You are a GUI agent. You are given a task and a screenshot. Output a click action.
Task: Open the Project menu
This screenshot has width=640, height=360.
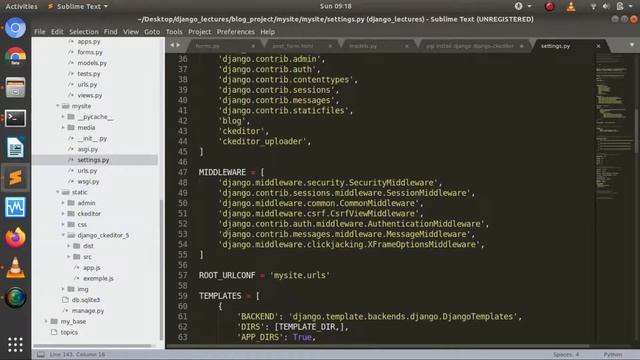200,32
